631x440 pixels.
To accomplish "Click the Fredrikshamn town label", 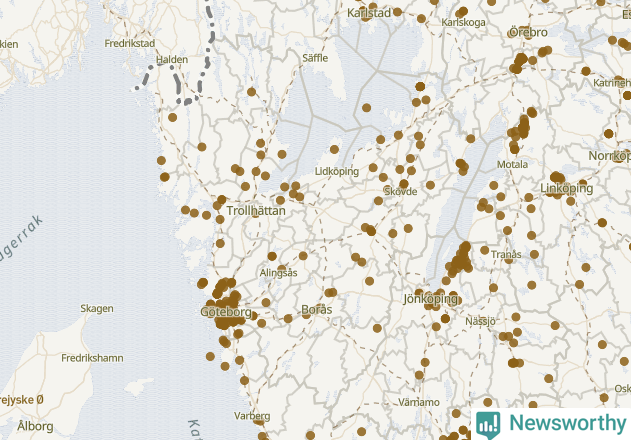I will (92, 358).
